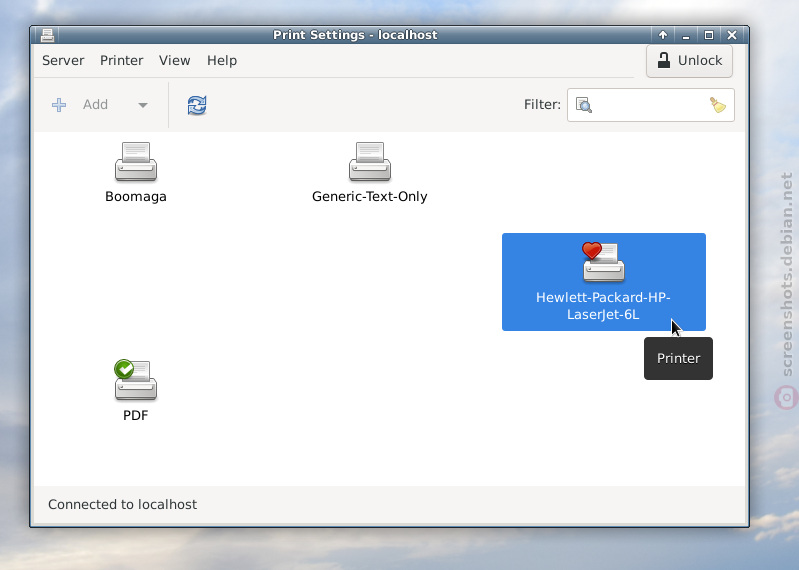Open the Help menu
The image size is (799, 570).
click(x=222, y=61)
